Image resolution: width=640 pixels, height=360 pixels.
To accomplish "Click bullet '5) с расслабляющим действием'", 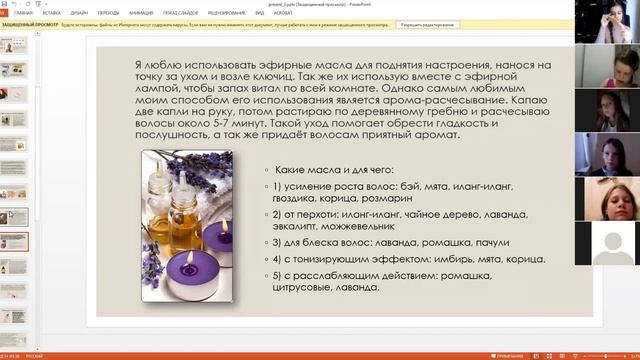I will pos(382,281).
